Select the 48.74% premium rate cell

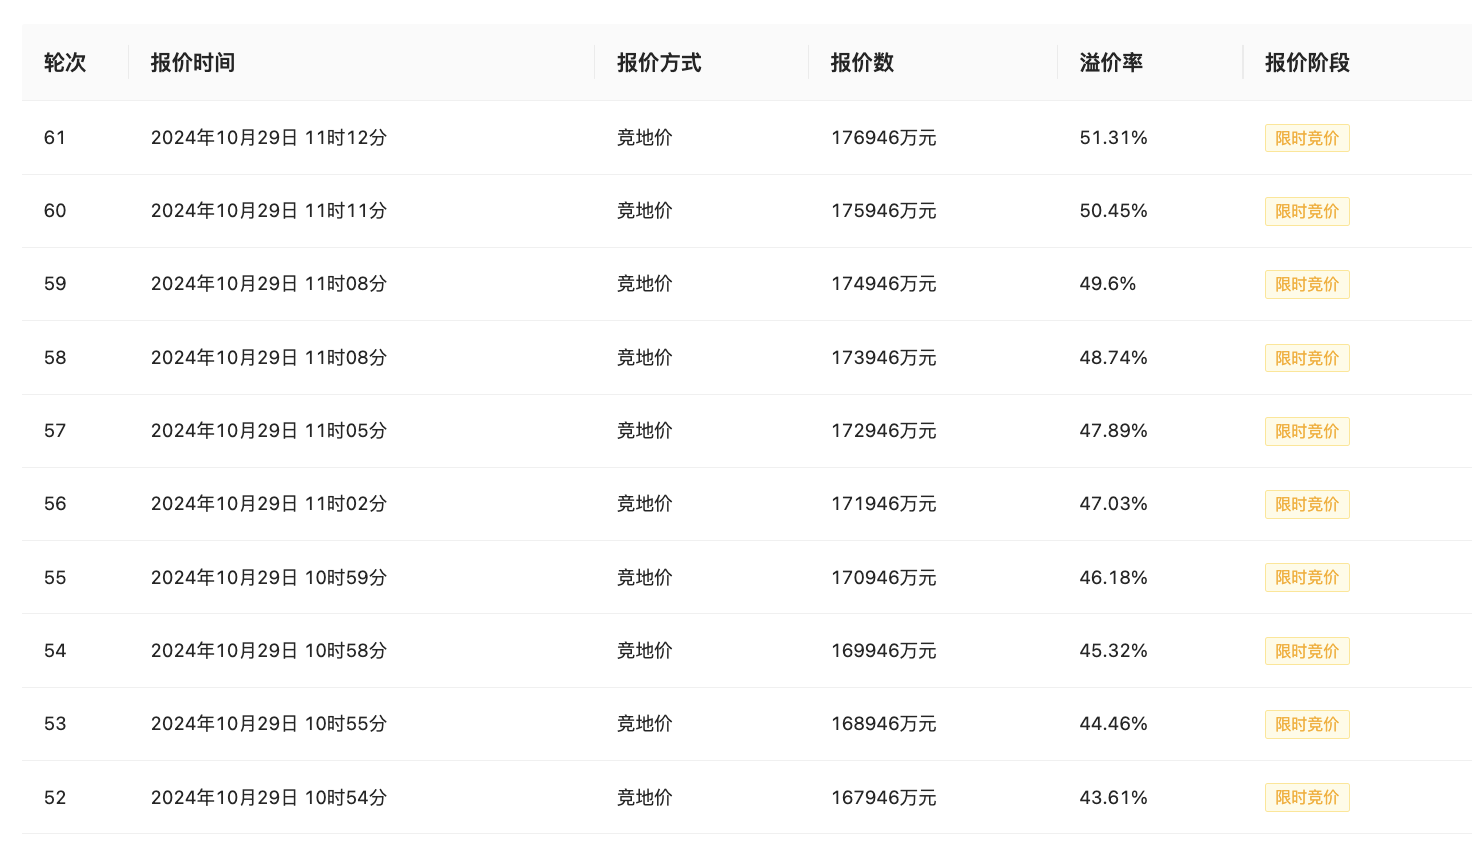tap(1113, 358)
